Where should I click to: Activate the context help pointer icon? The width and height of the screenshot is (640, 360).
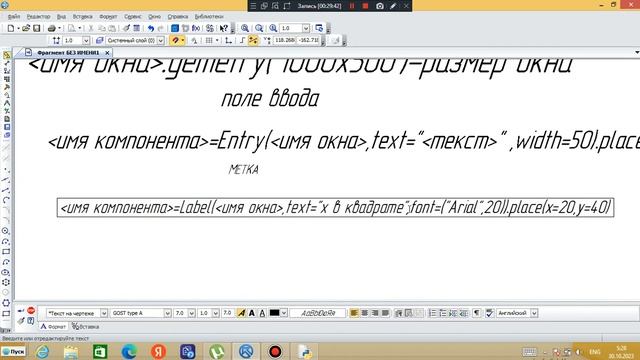coord(224,28)
